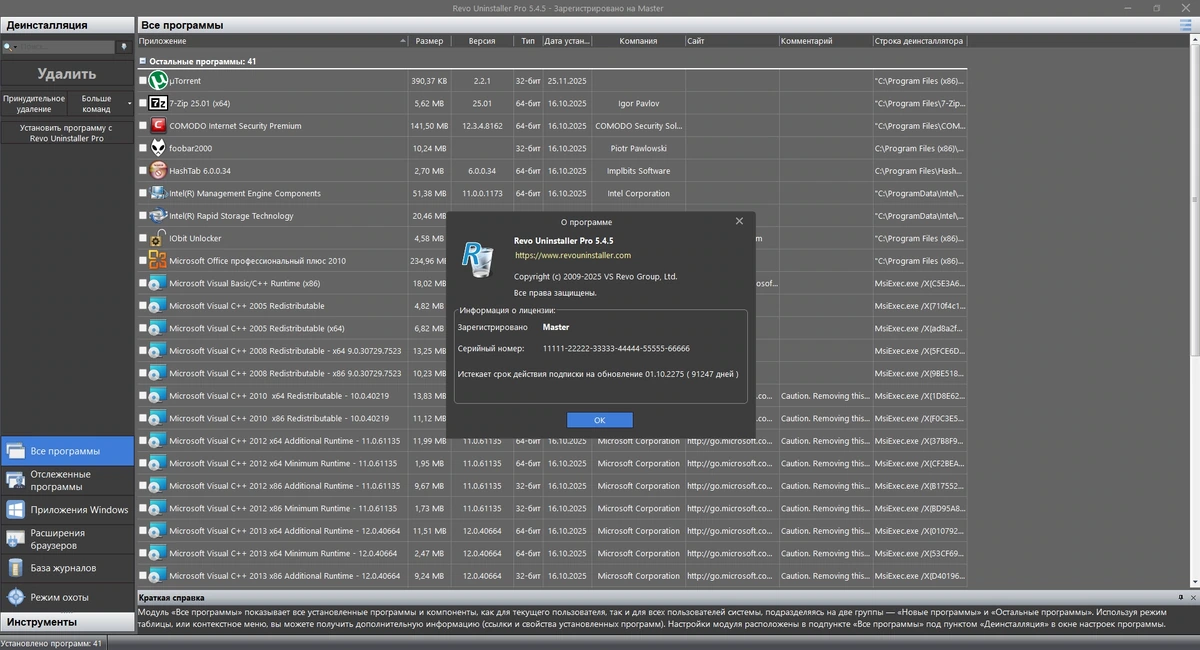
Task: Click the µTorrent program icon
Action: click(x=157, y=81)
